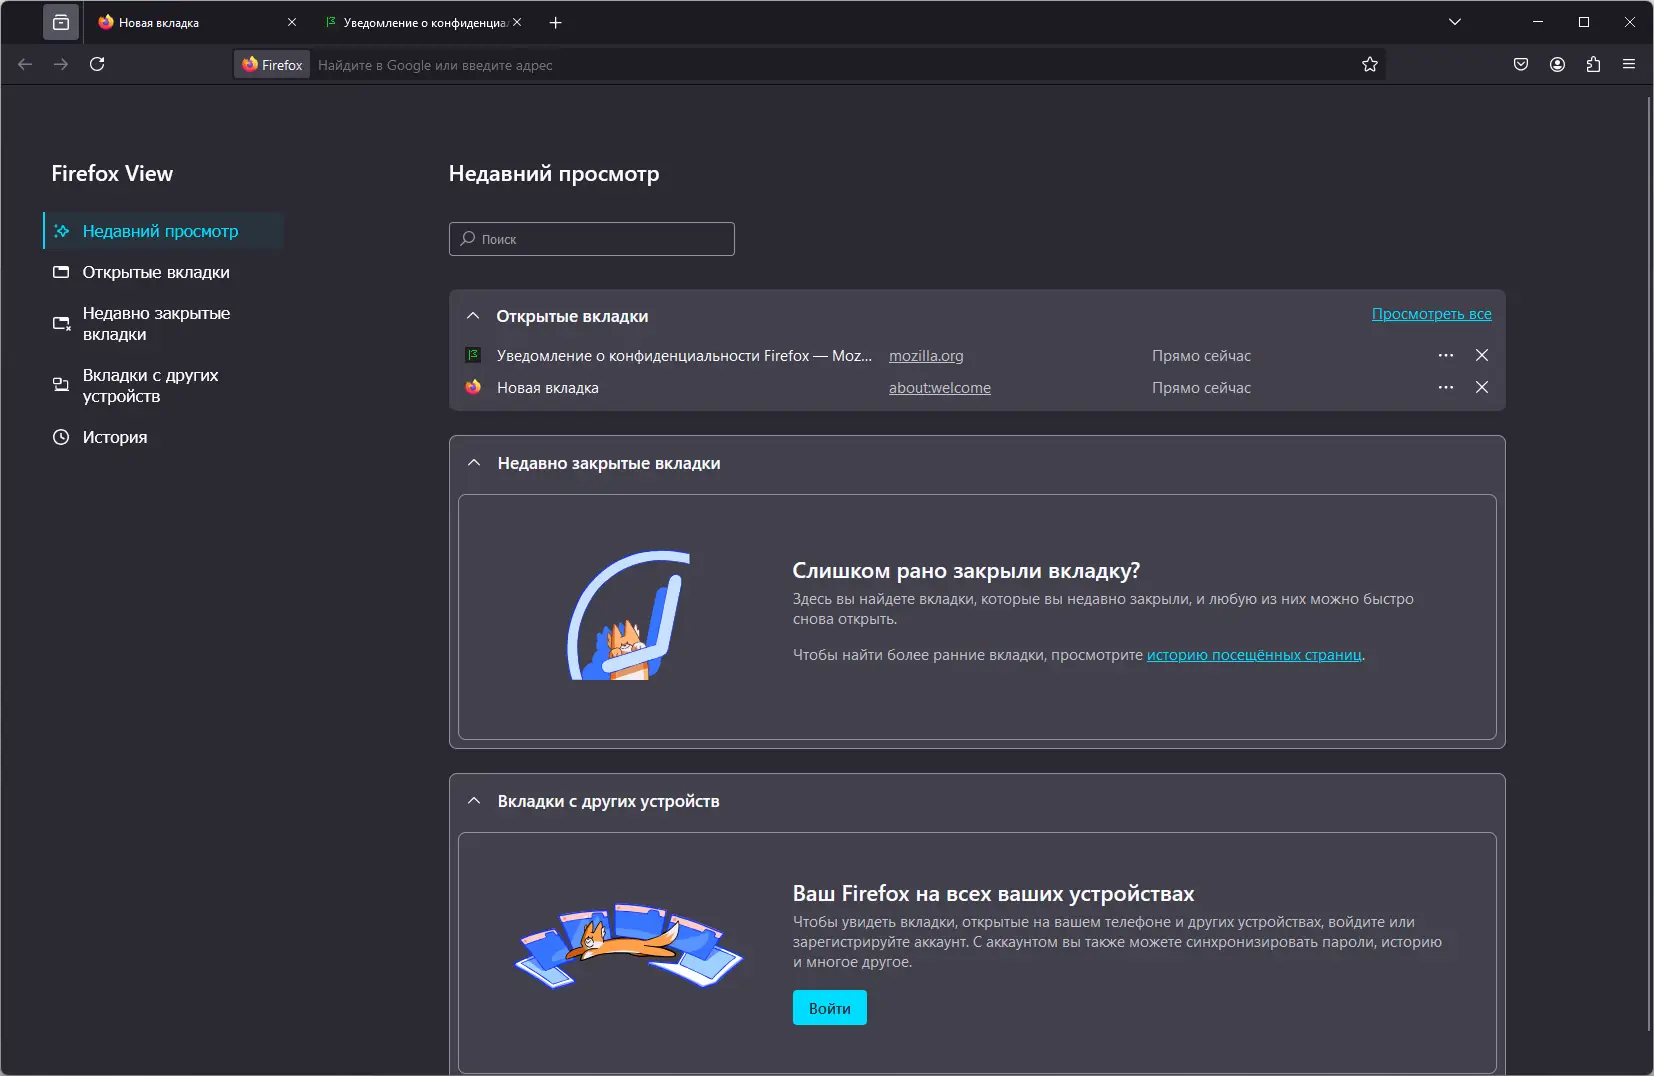
Task: Close the 'Уведомление о конфиденциальности' browser tab
Action: pos(517,22)
